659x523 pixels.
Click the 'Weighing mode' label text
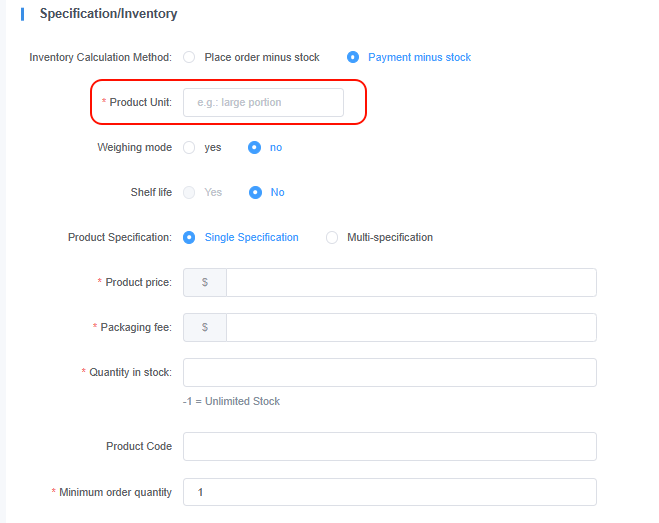[x=134, y=147]
